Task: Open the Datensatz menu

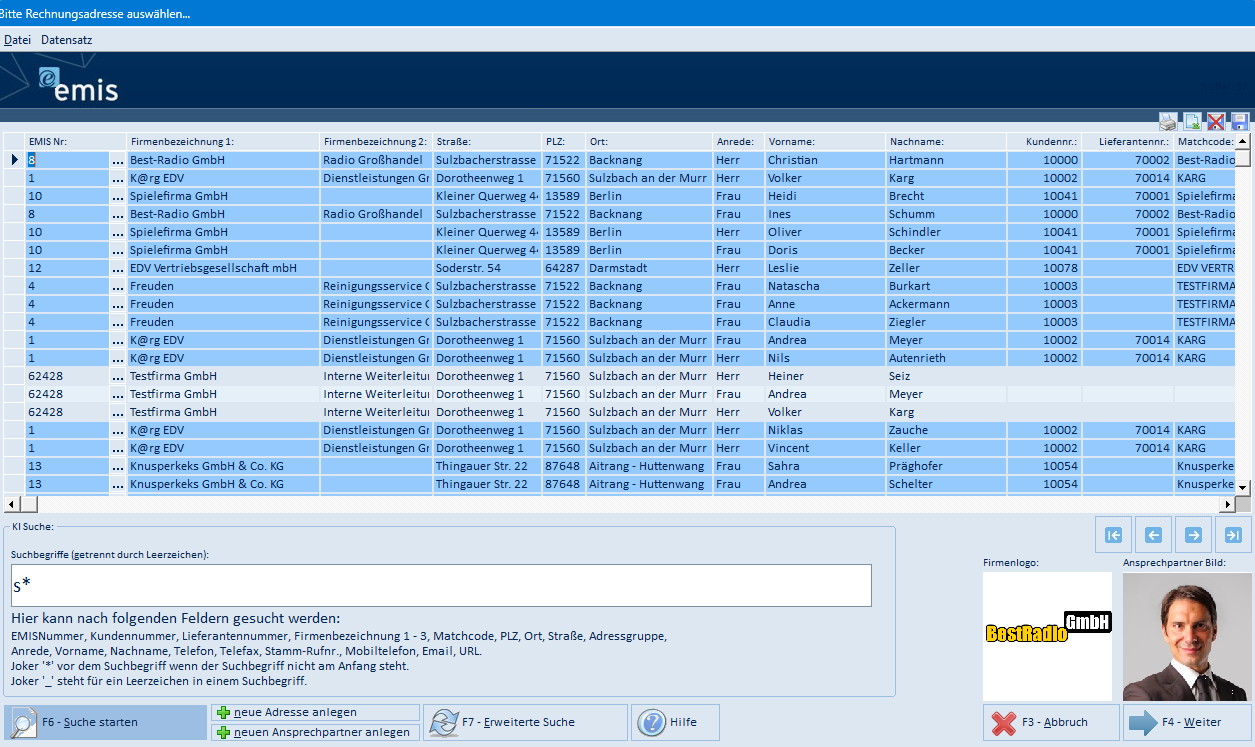Action: (67, 40)
